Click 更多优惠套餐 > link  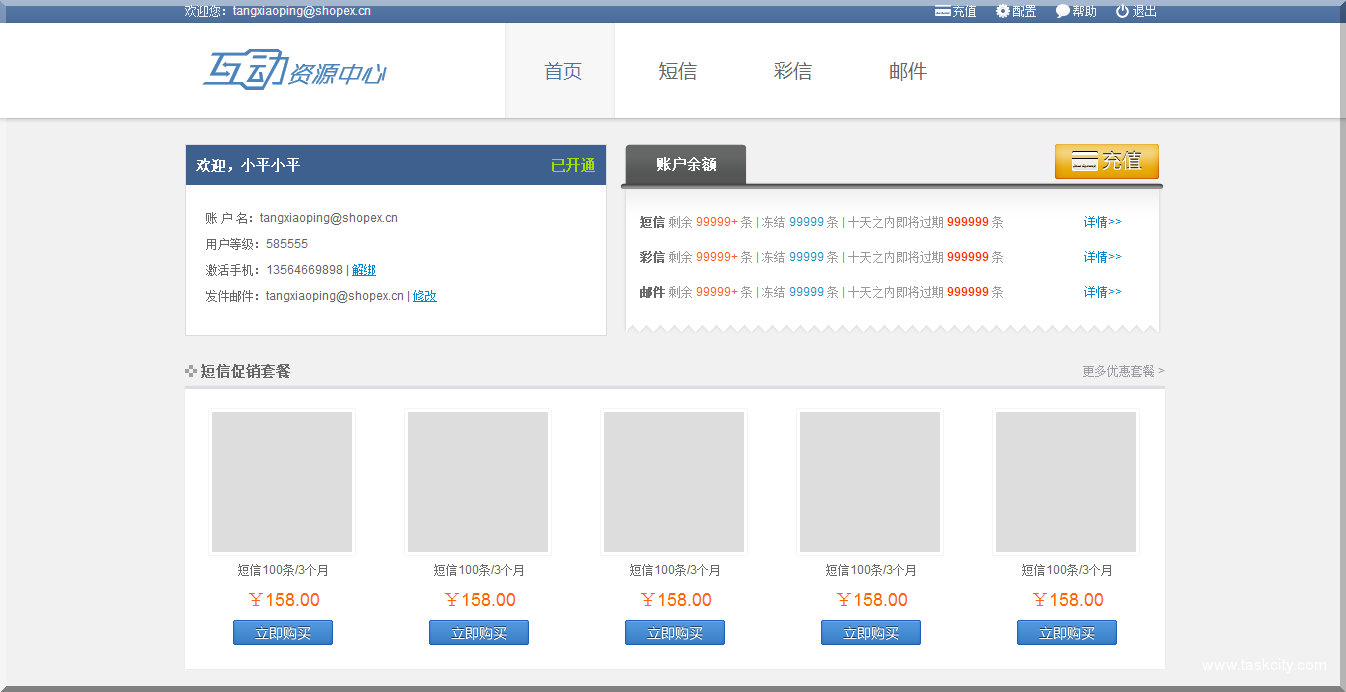point(1123,371)
